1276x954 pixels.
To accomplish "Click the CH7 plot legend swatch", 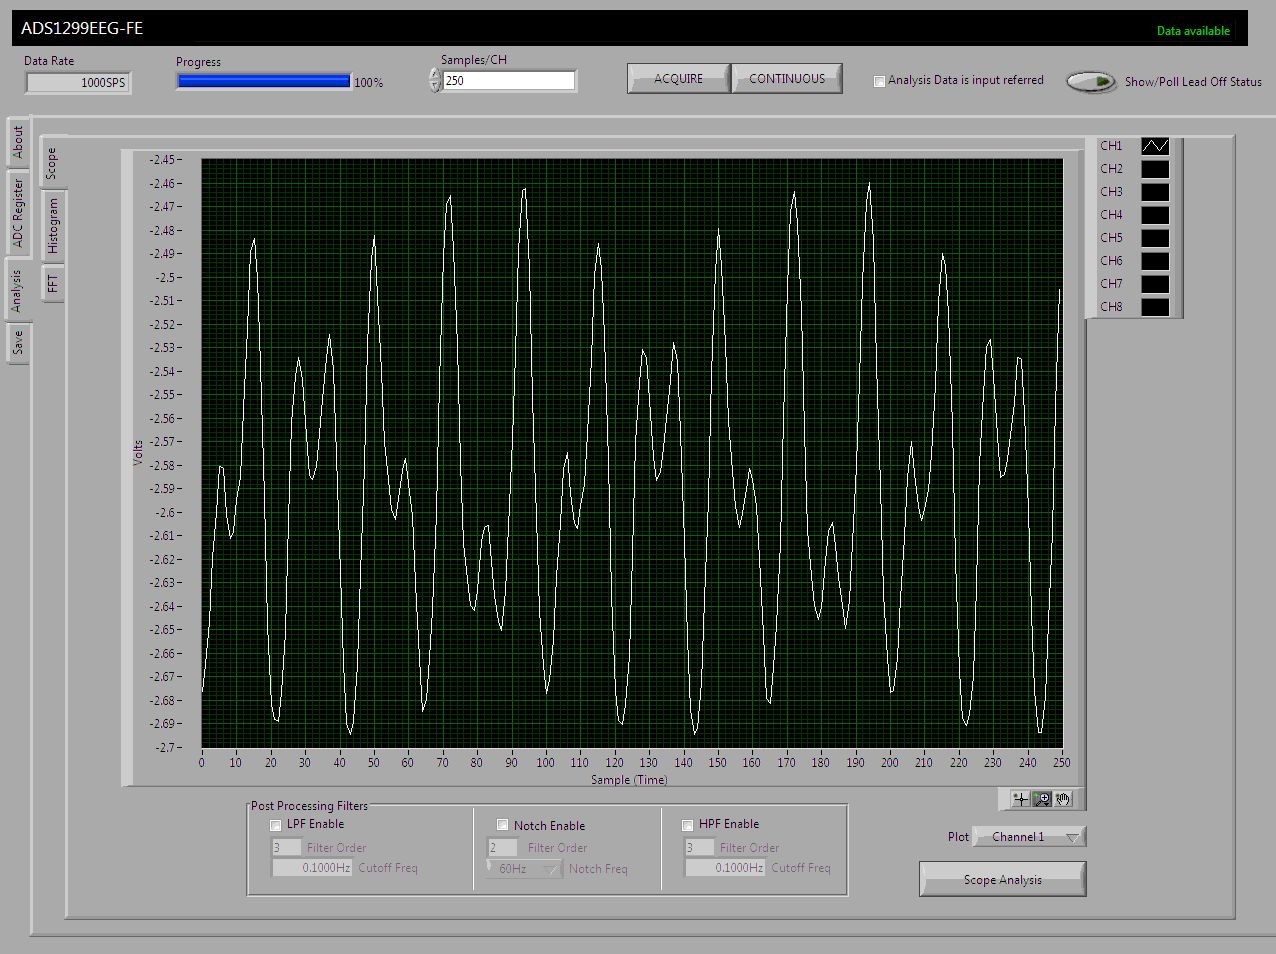I will 1155,284.
